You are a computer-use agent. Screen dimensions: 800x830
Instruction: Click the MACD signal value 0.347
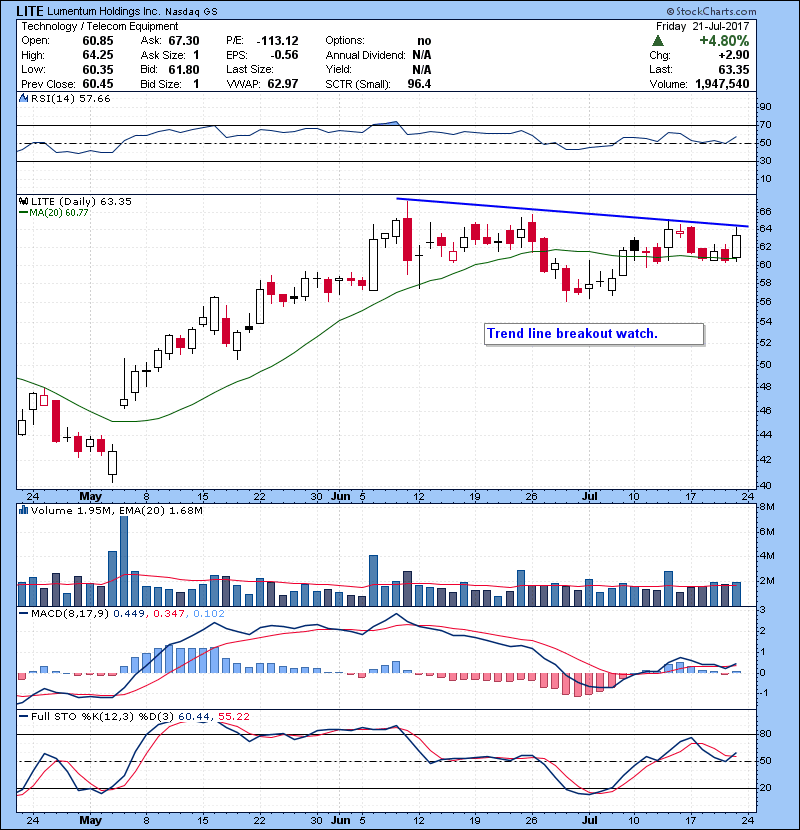(x=169, y=614)
